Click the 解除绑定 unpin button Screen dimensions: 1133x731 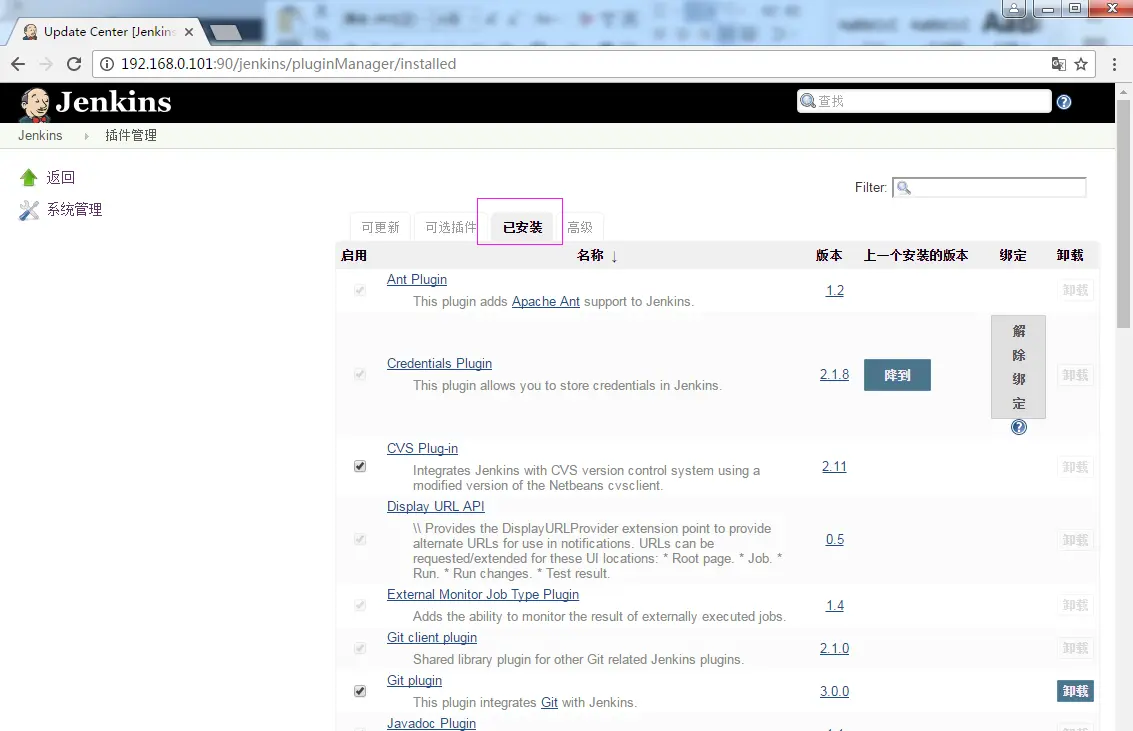[x=1018, y=367]
